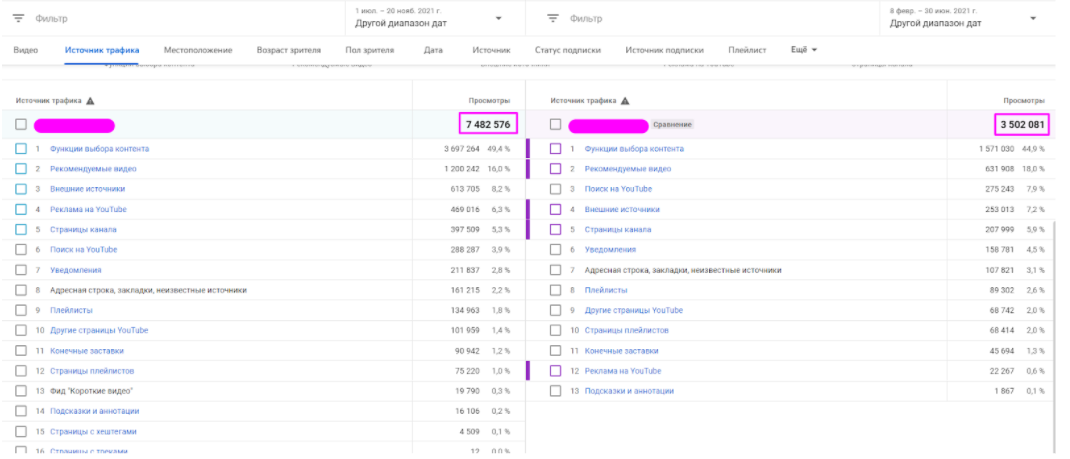Open Плейлисты link with 134 963 views
Screen dimensions: 1070x459
tap(72, 310)
